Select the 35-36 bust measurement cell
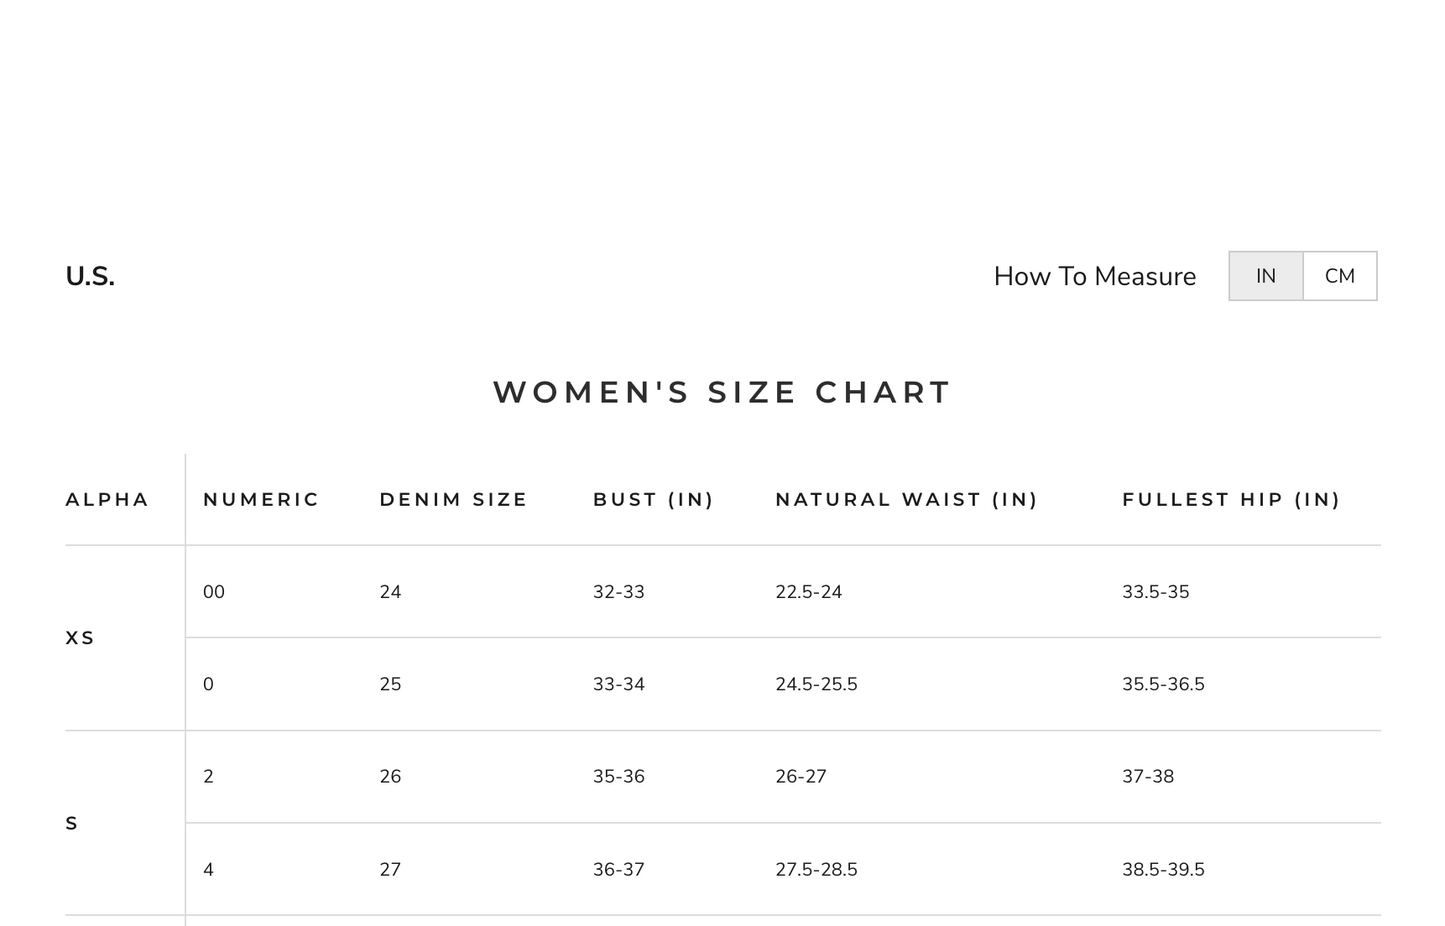This screenshot has width=1445, height=926. click(618, 776)
